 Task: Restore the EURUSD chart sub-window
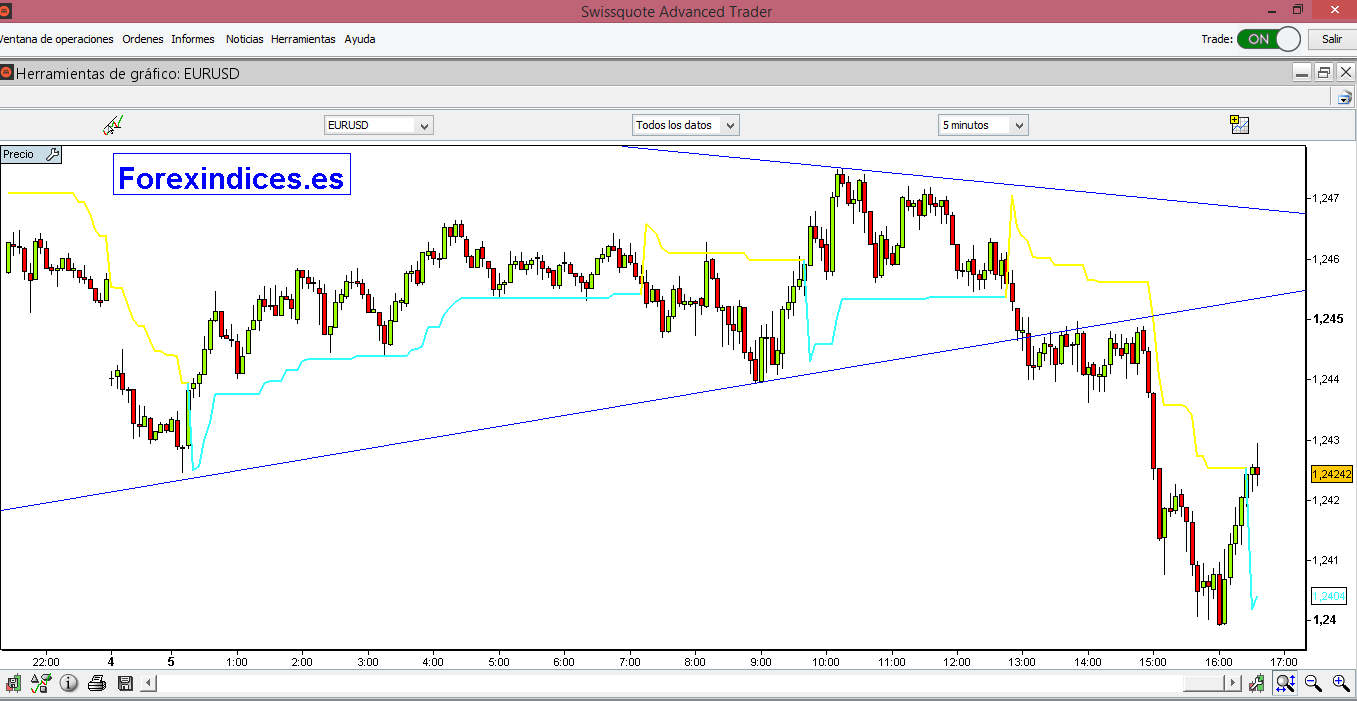click(x=1324, y=73)
